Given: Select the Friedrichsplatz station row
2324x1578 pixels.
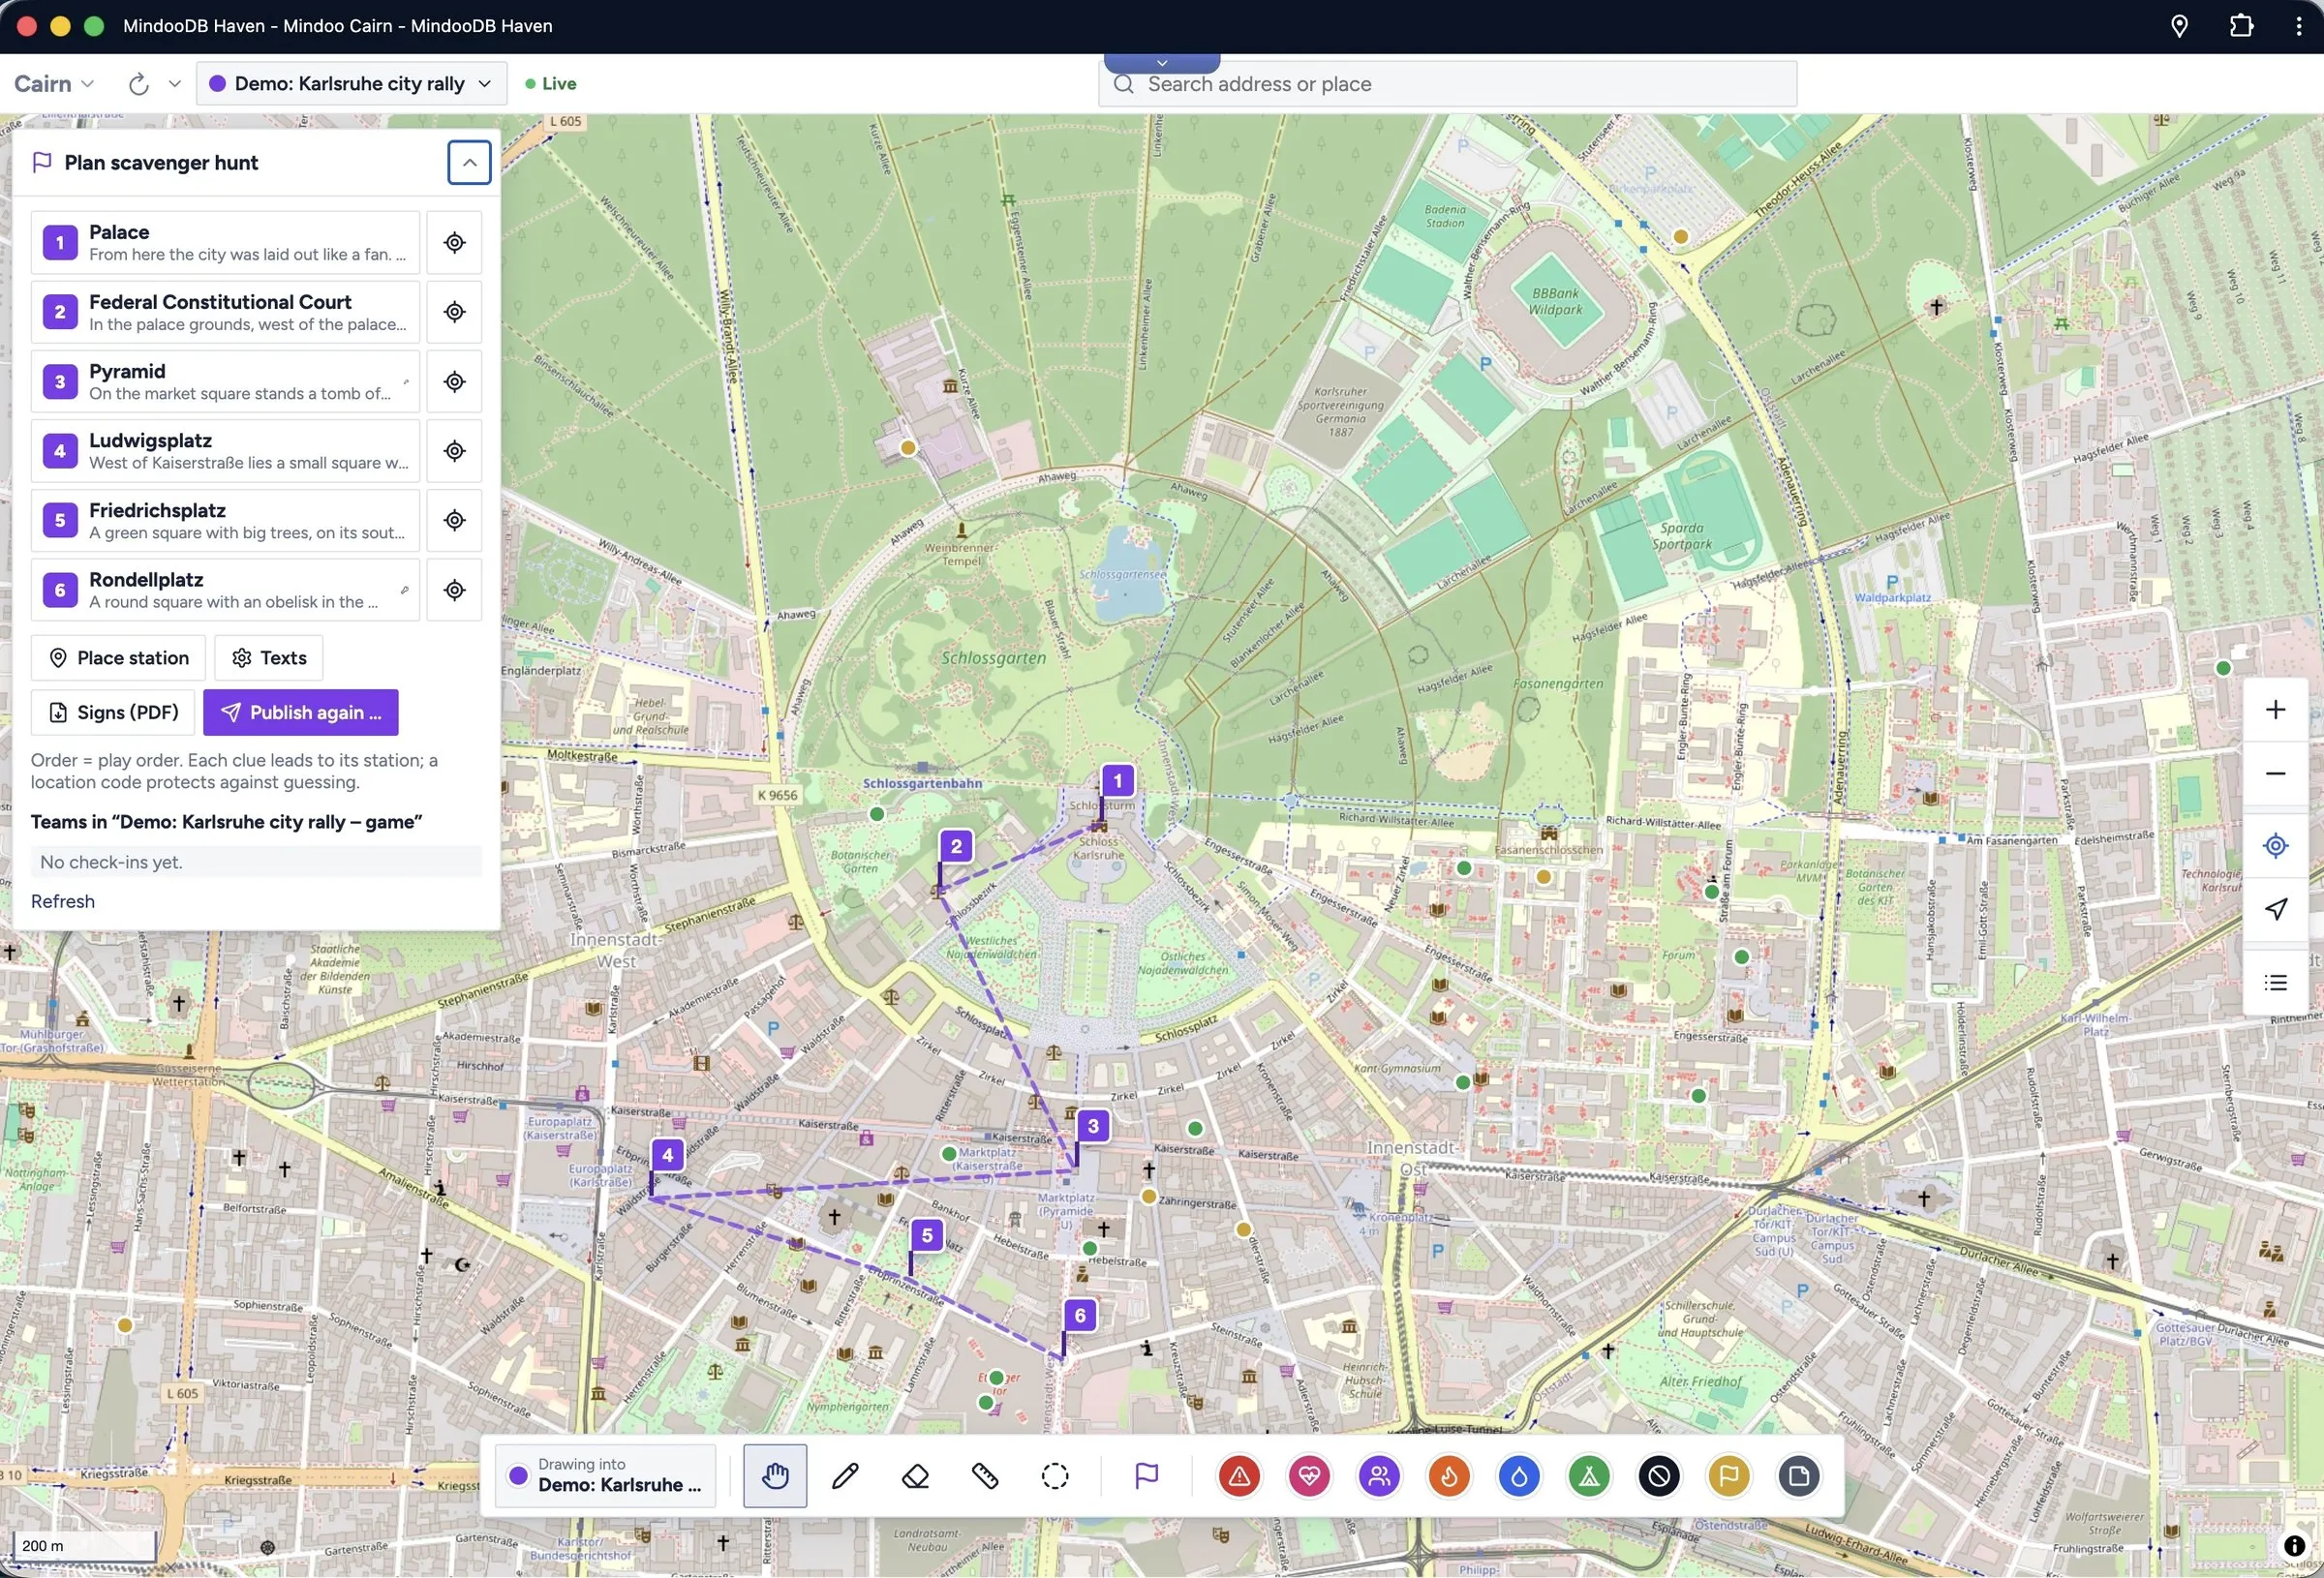Looking at the screenshot, I should click(225, 520).
